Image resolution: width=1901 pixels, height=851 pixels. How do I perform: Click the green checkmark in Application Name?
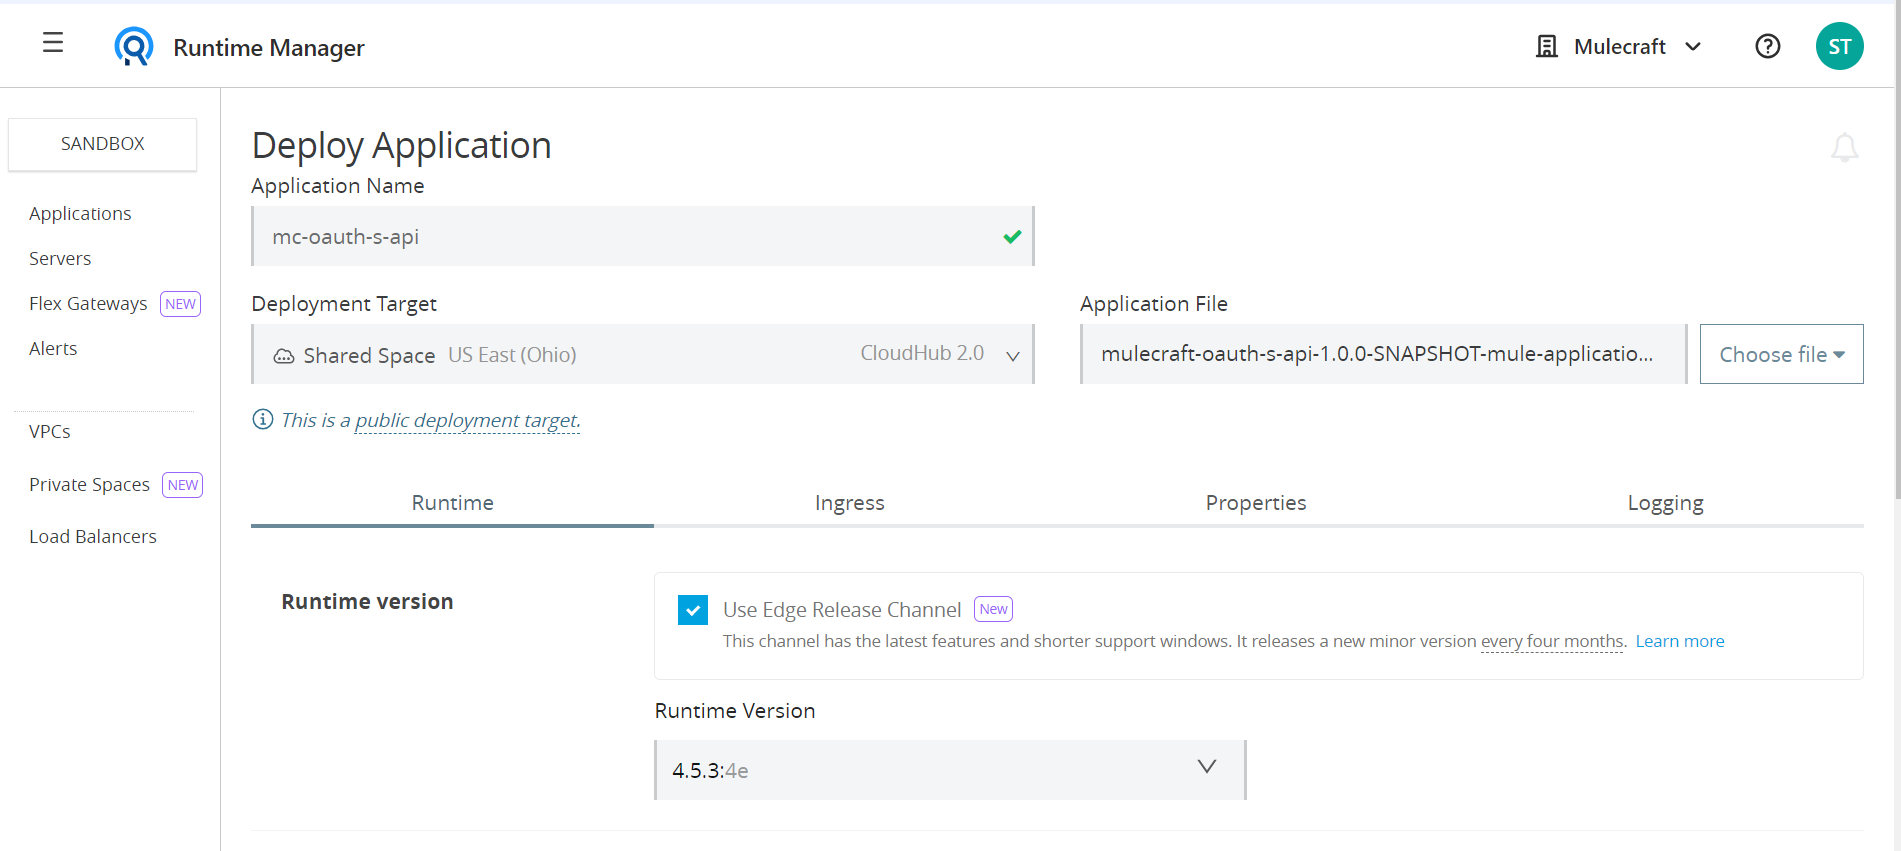[1012, 237]
